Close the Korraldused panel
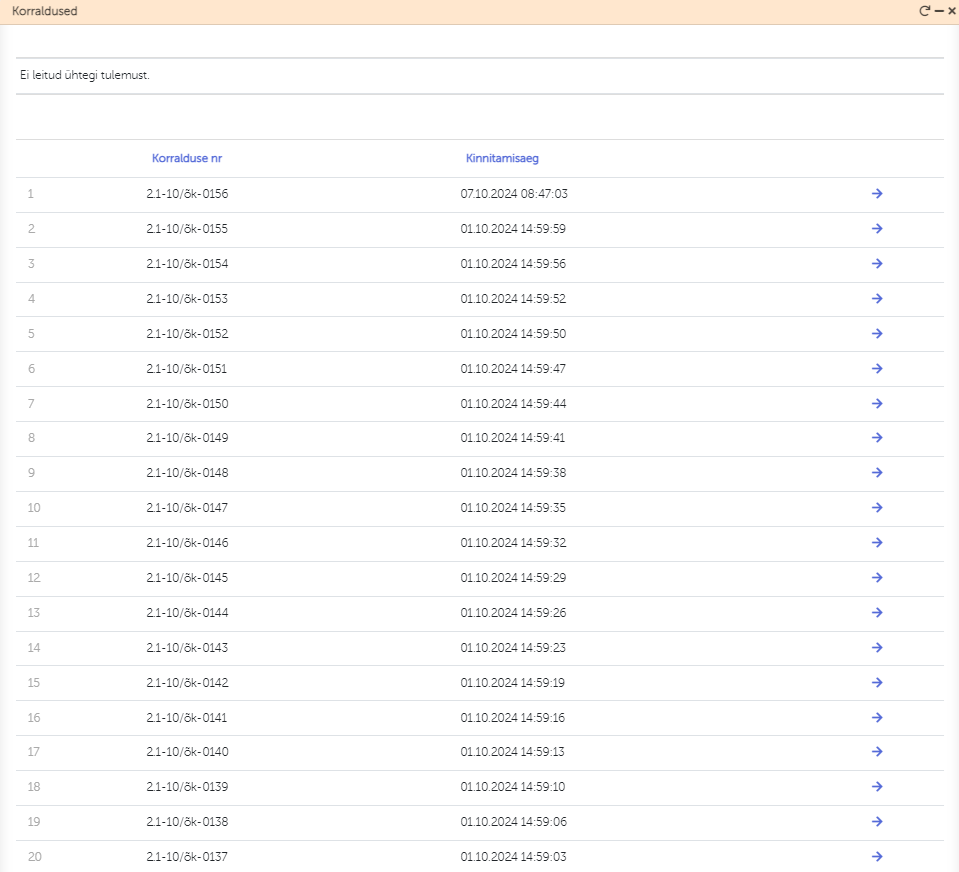 pyautogui.click(x=951, y=11)
